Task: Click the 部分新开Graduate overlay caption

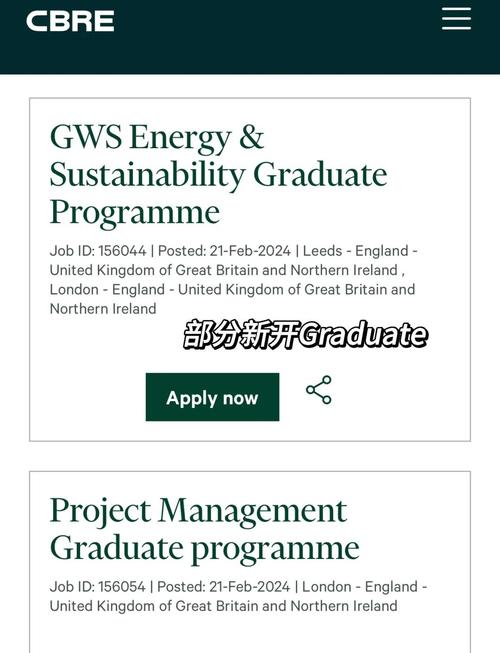Action: [305, 334]
